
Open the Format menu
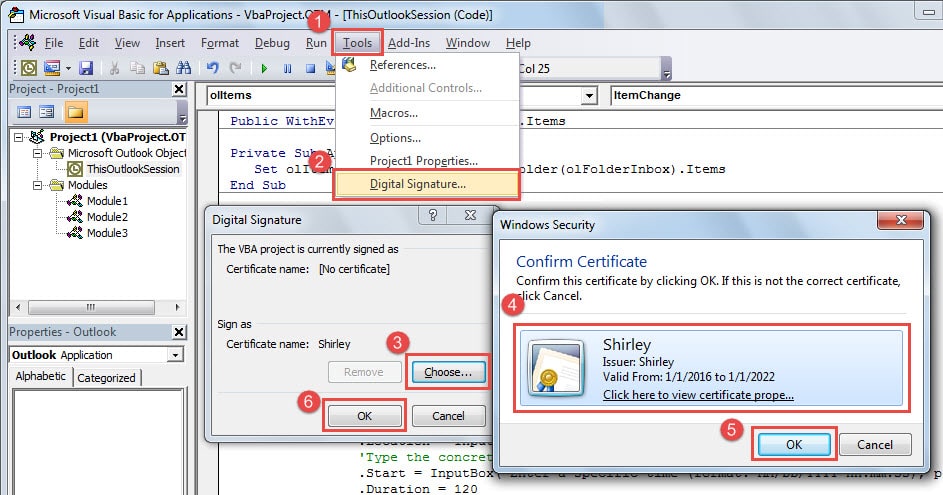pos(220,43)
